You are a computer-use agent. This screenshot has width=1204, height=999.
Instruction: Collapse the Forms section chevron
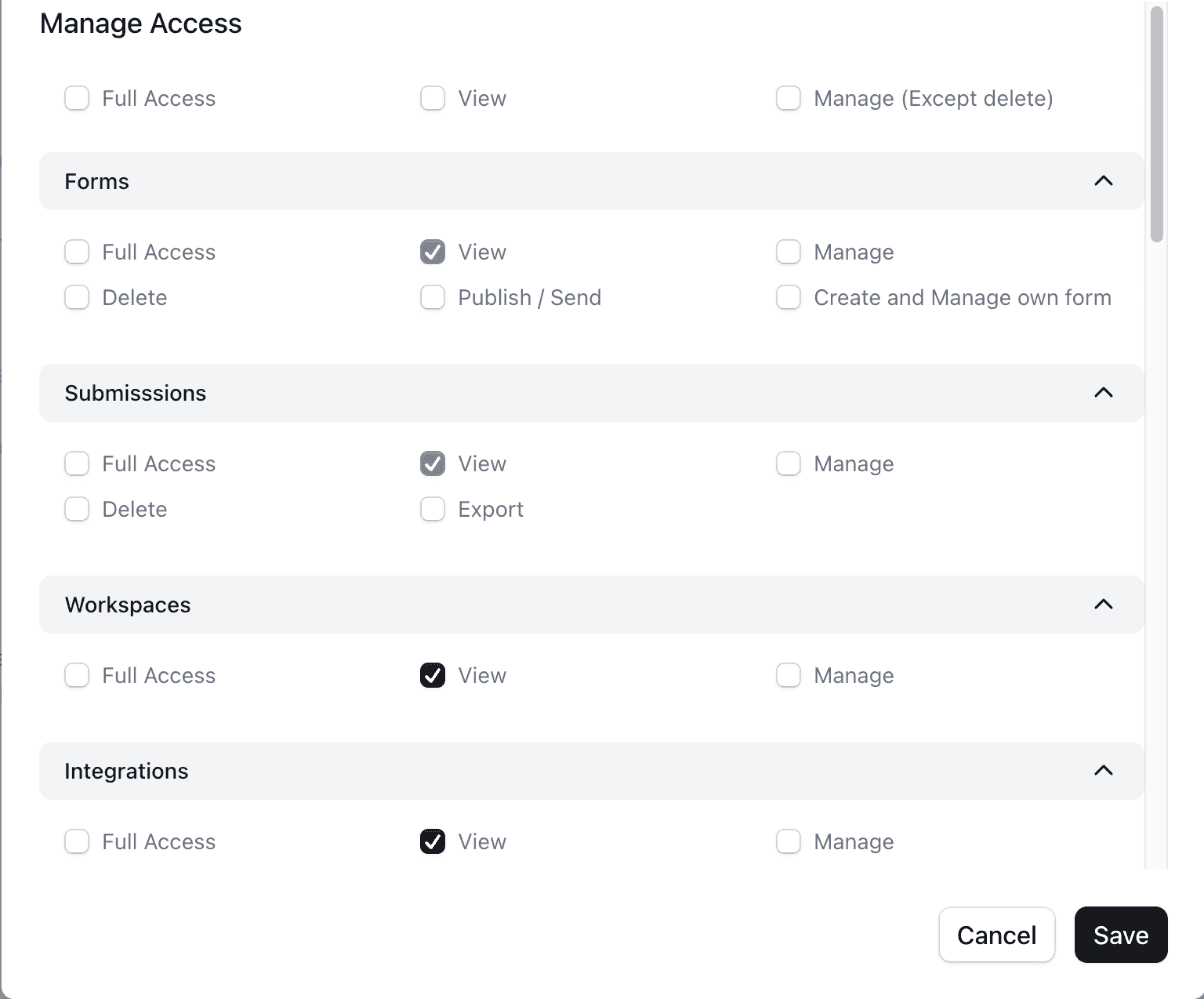tap(1104, 181)
